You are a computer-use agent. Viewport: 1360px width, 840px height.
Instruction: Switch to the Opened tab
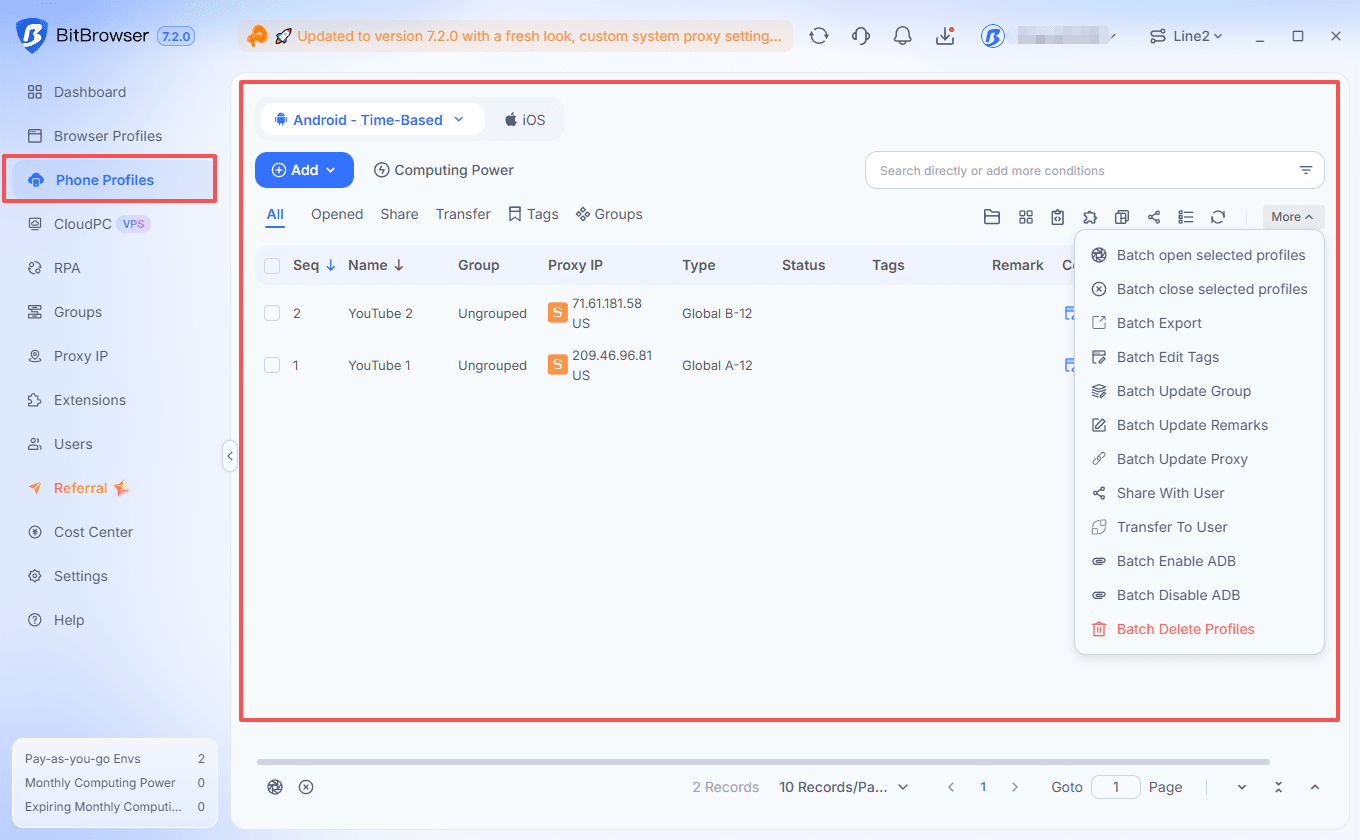coord(337,214)
